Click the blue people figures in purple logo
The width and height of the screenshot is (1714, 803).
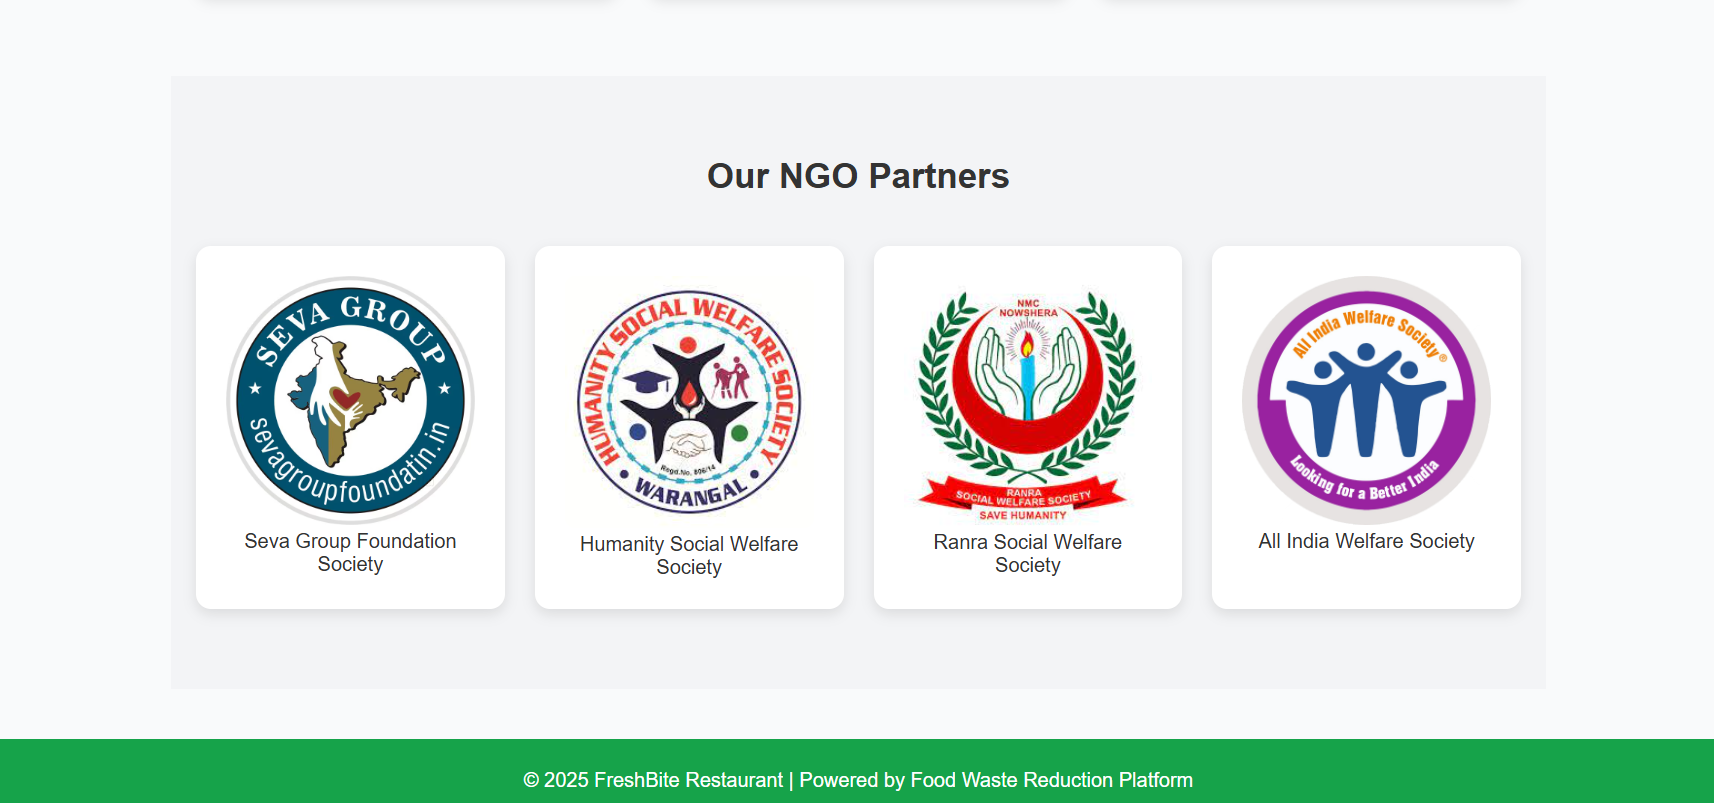coord(1366,400)
